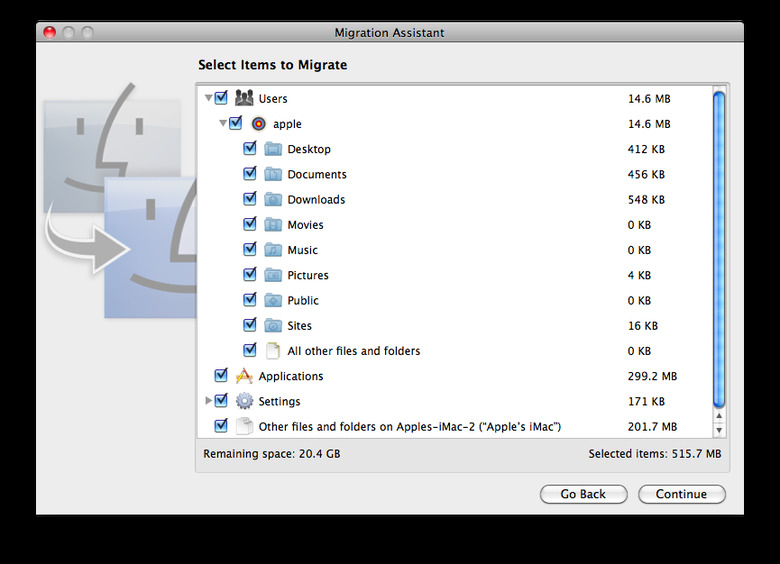Select the Music folder icon
Viewport: 780px width, 564px height.
click(273, 250)
